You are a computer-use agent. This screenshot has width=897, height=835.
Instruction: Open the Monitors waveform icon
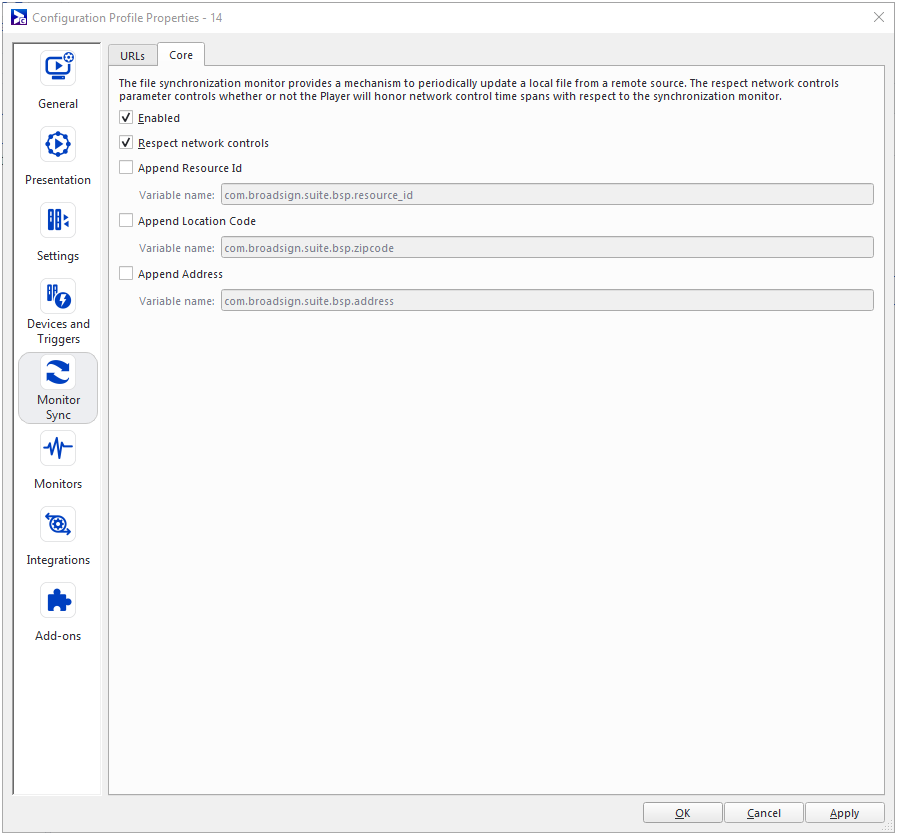(58, 449)
